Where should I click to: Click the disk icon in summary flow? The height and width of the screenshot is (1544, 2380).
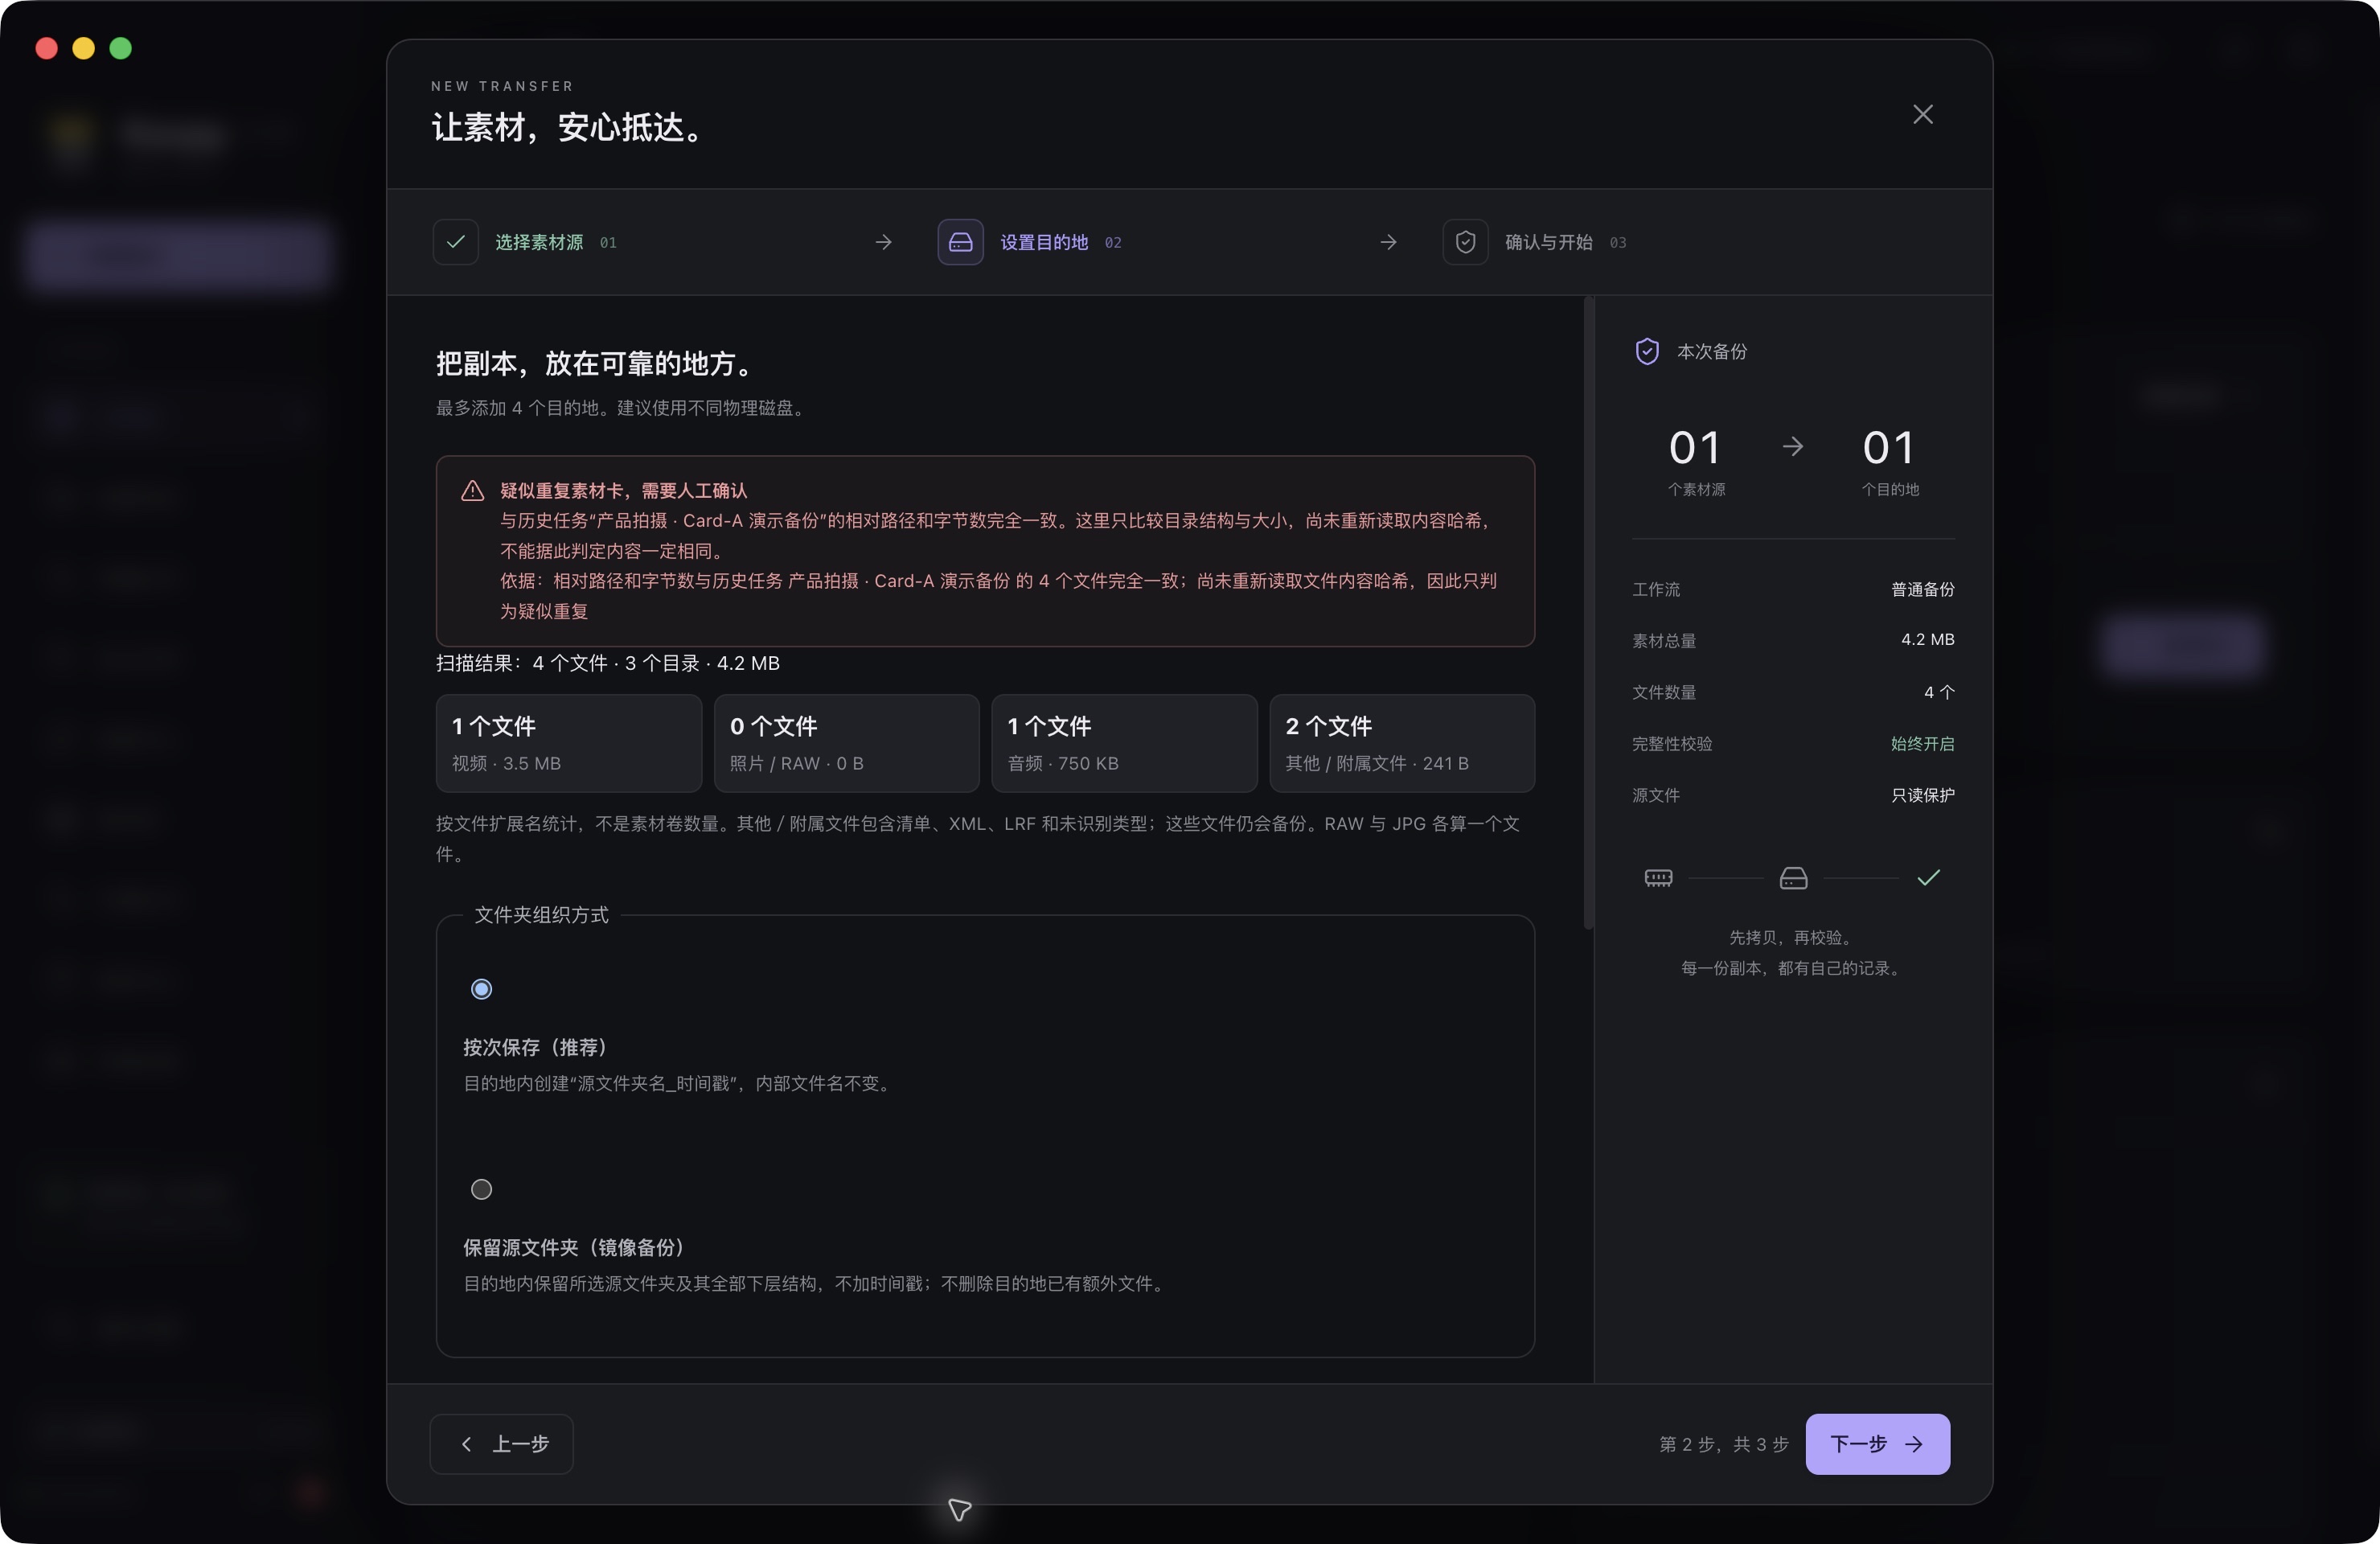click(x=1793, y=878)
